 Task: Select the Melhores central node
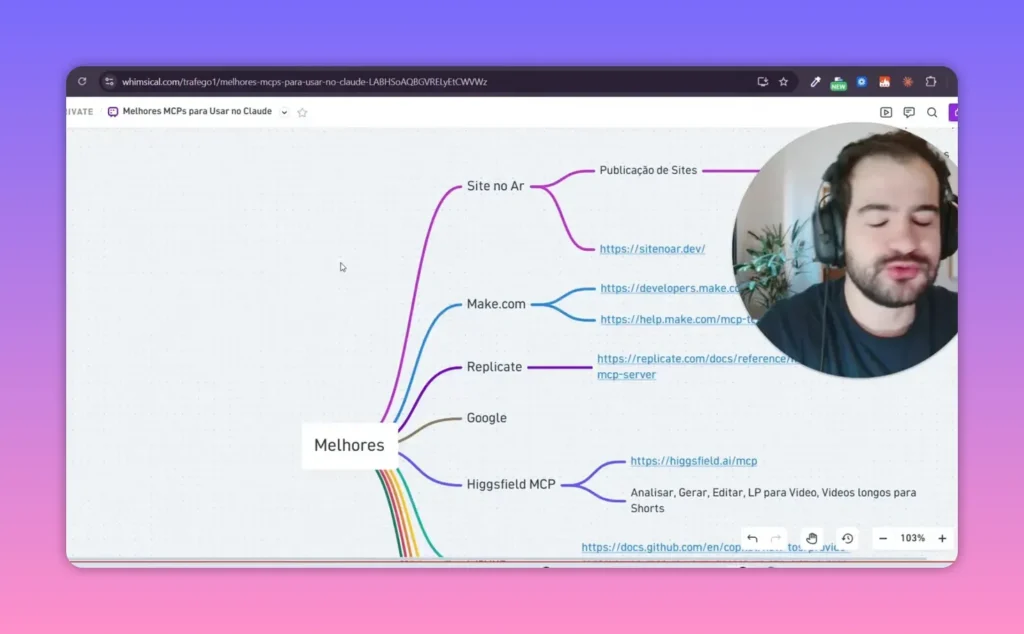349,445
